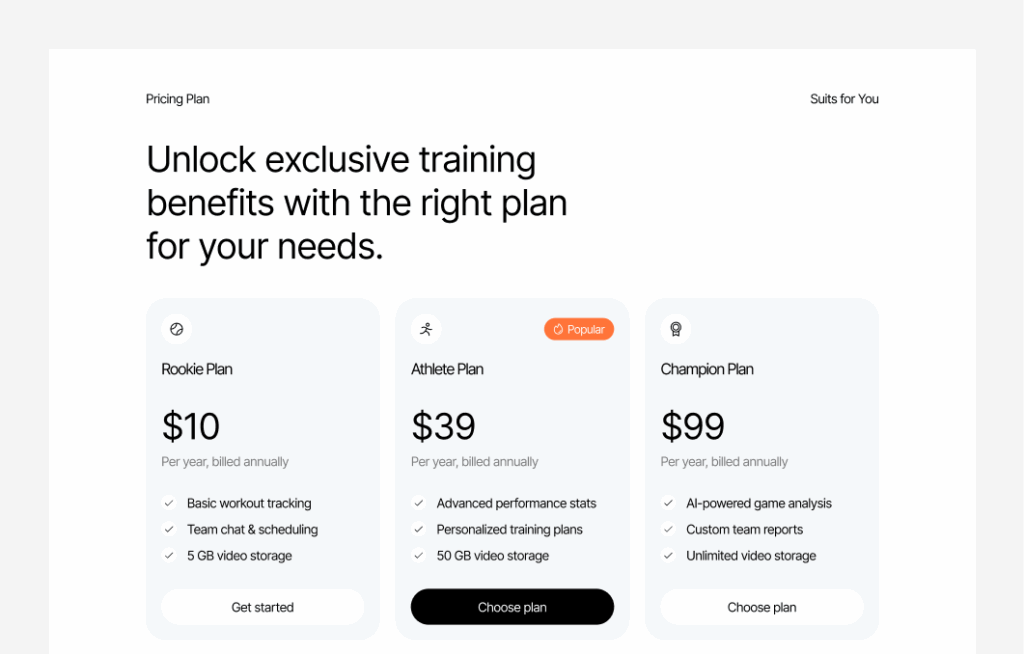Select the medal icon on the Champion Plan card

click(x=675, y=328)
